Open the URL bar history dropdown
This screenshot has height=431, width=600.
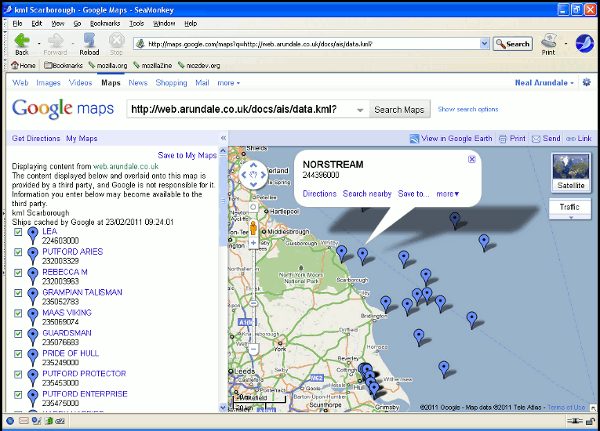tap(484, 44)
